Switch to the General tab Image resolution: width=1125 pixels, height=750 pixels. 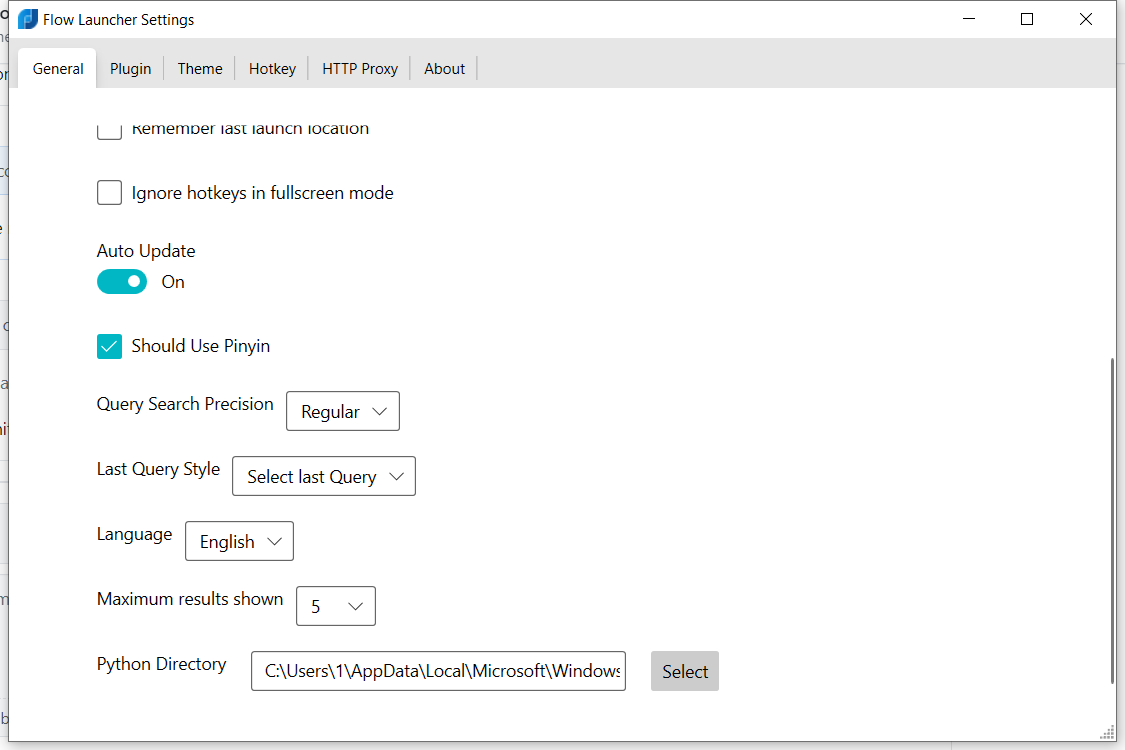pyautogui.click(x=58, y=69)
